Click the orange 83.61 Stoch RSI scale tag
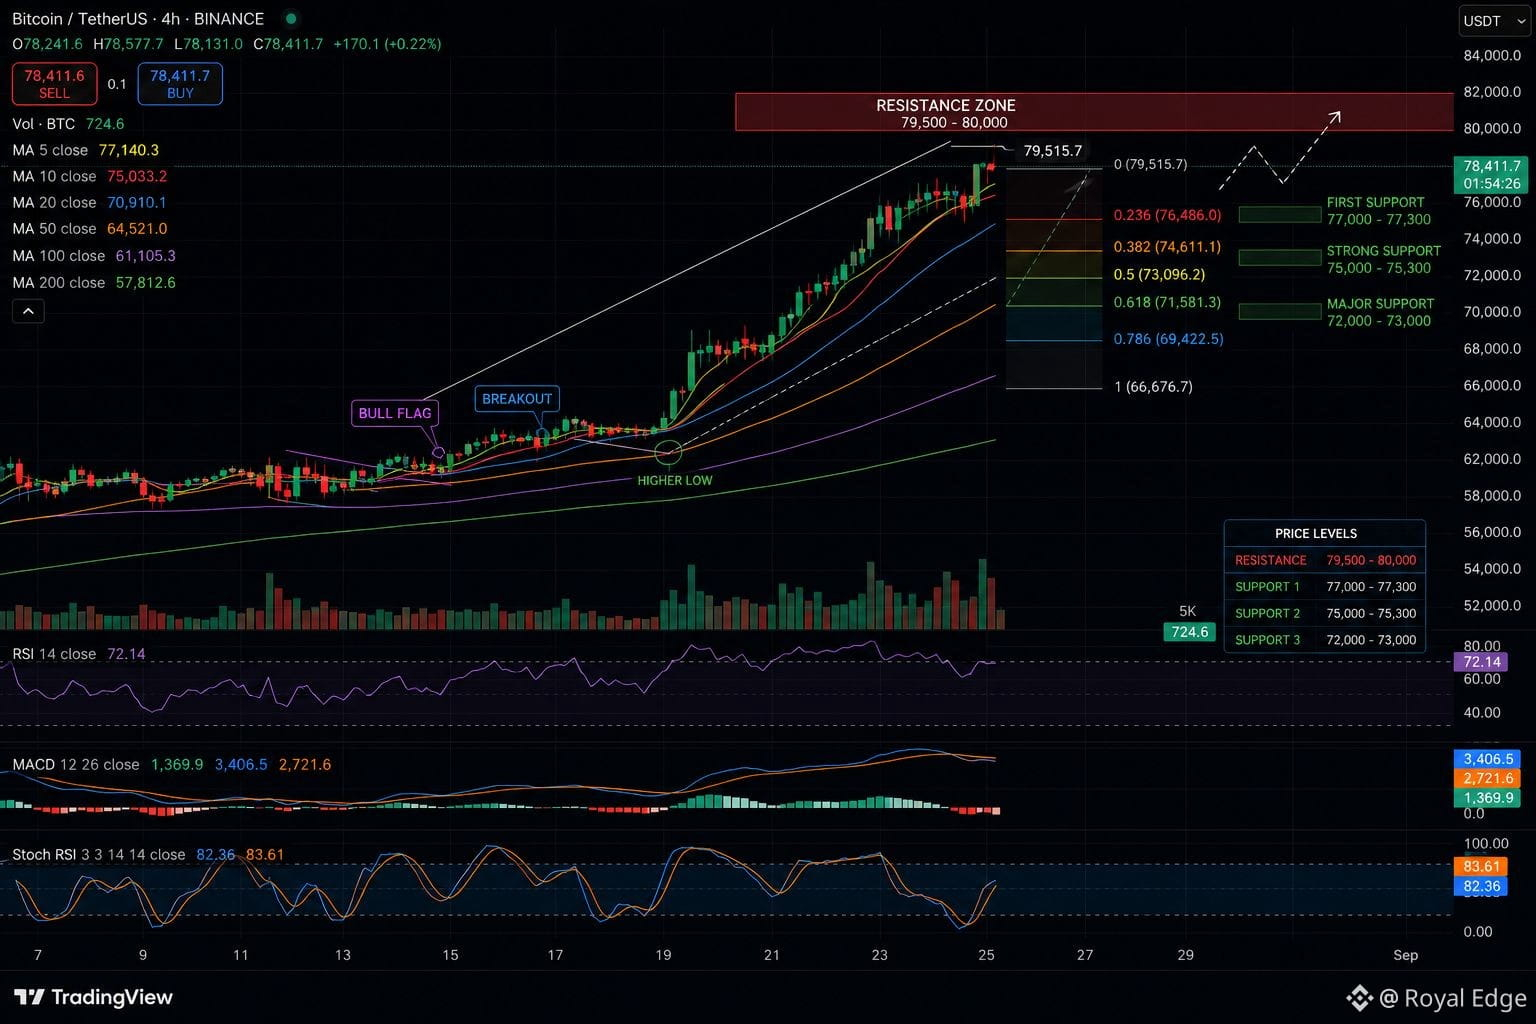The width and height of the screenshot is (1536, 1024). (x=1481, y=867)
